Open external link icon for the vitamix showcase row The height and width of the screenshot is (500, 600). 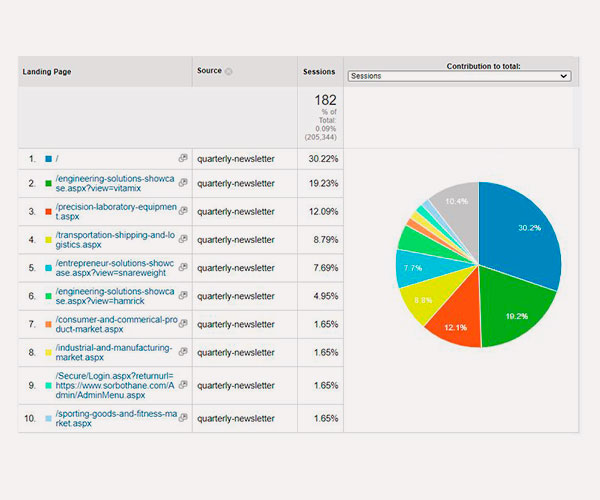[x=183, y=182]
